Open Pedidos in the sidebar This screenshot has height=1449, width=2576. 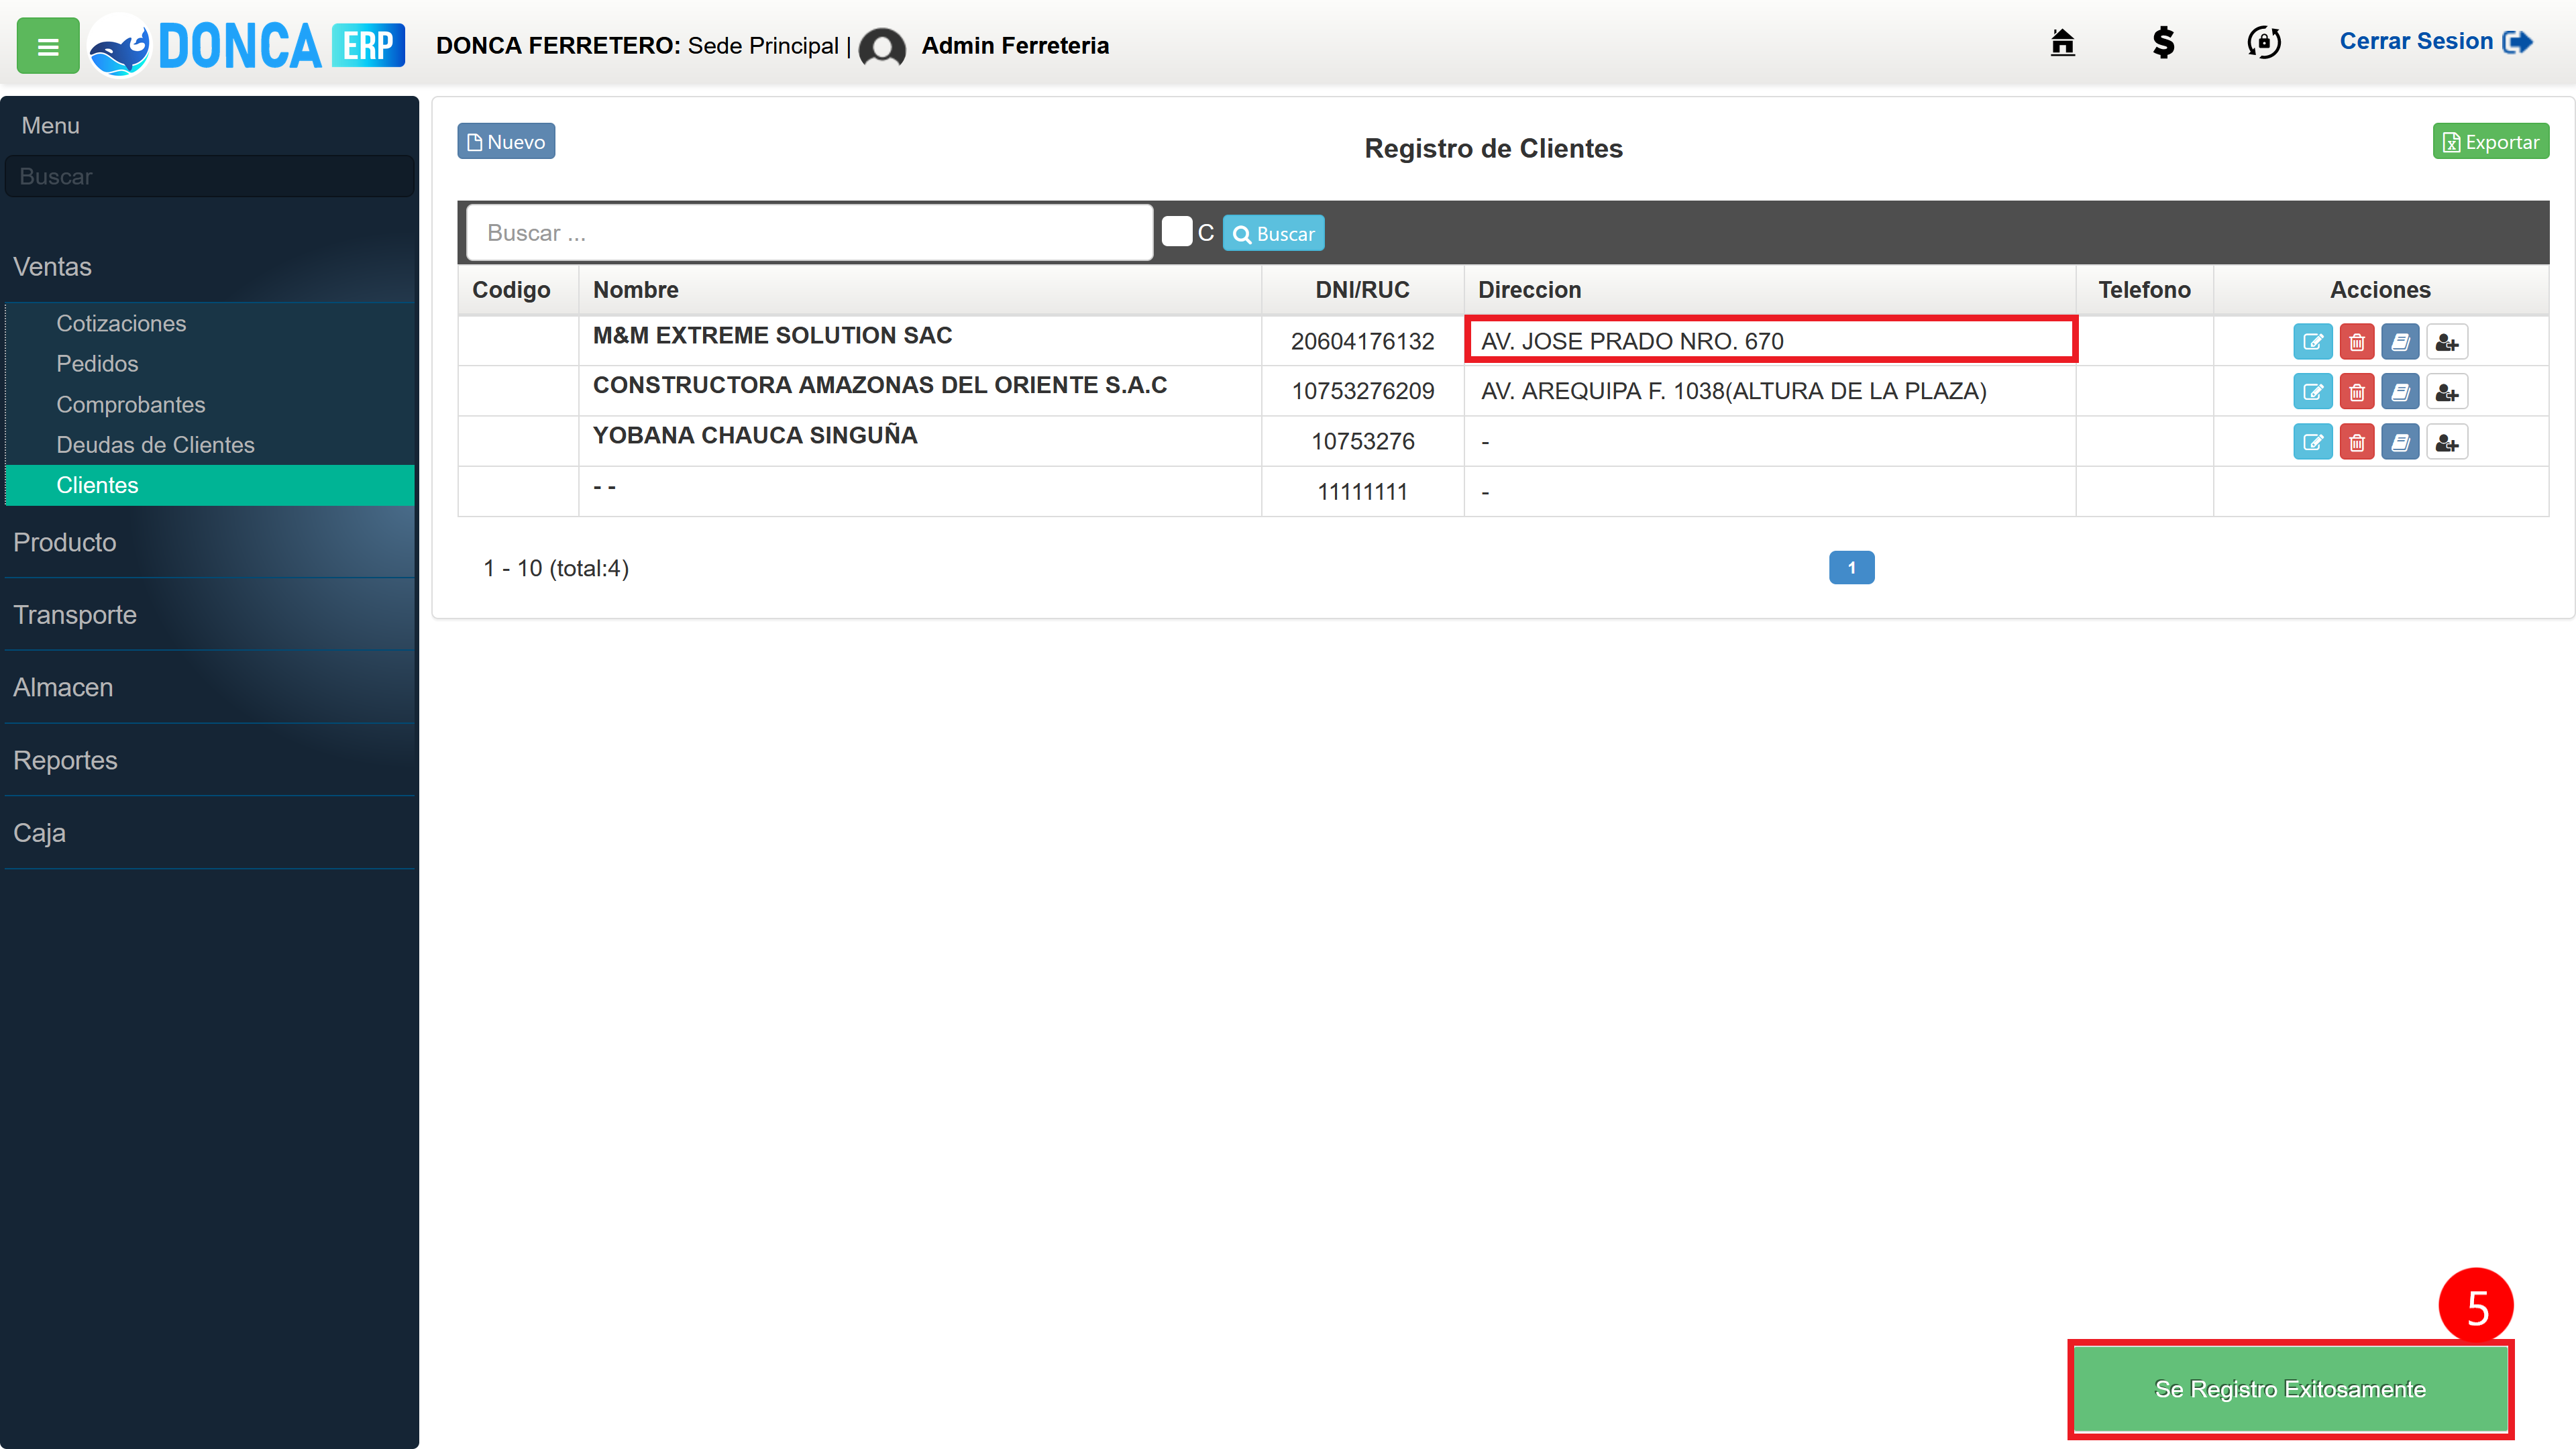97,364
